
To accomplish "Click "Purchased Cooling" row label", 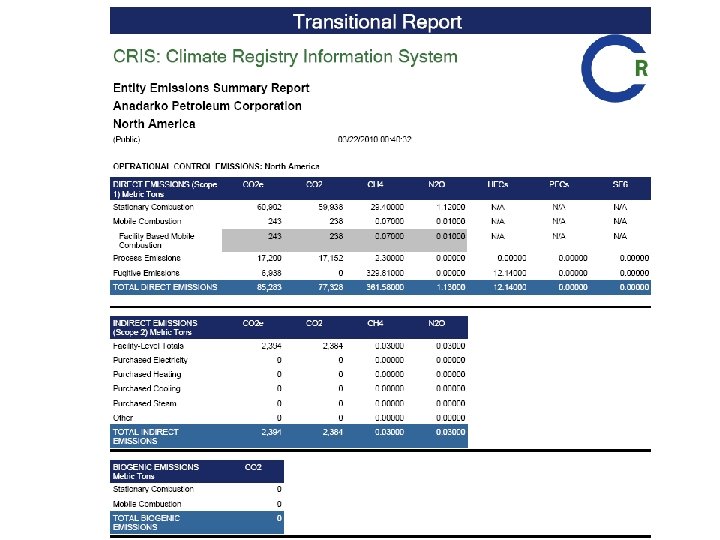I will (x=146, y=388).
